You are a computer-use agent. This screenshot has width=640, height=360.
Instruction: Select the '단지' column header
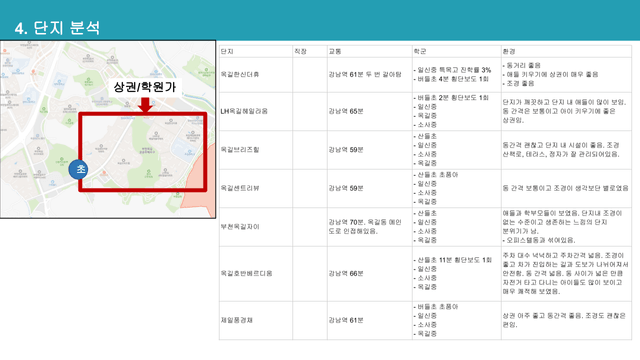pyautogui.click(x=256, y=51)
